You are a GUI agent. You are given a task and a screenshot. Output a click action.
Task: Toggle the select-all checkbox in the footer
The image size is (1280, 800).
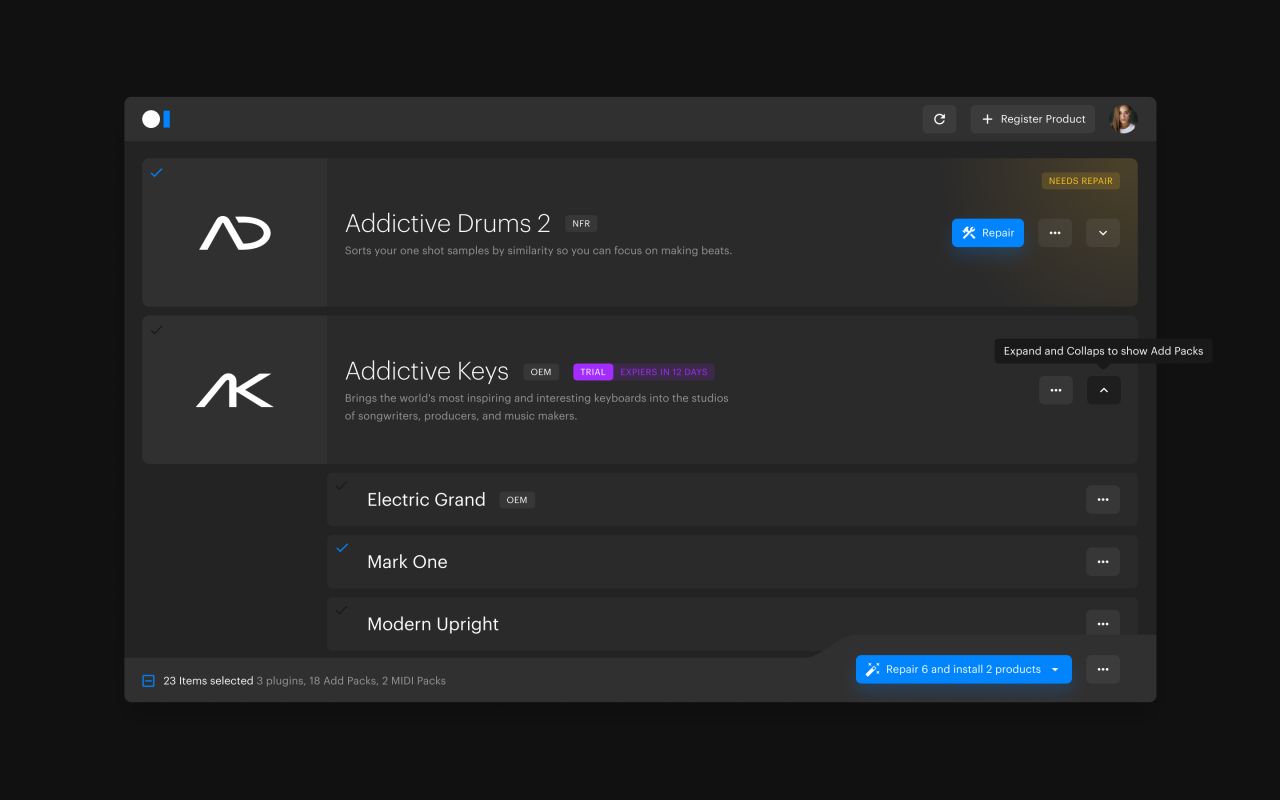pos(148,681)
